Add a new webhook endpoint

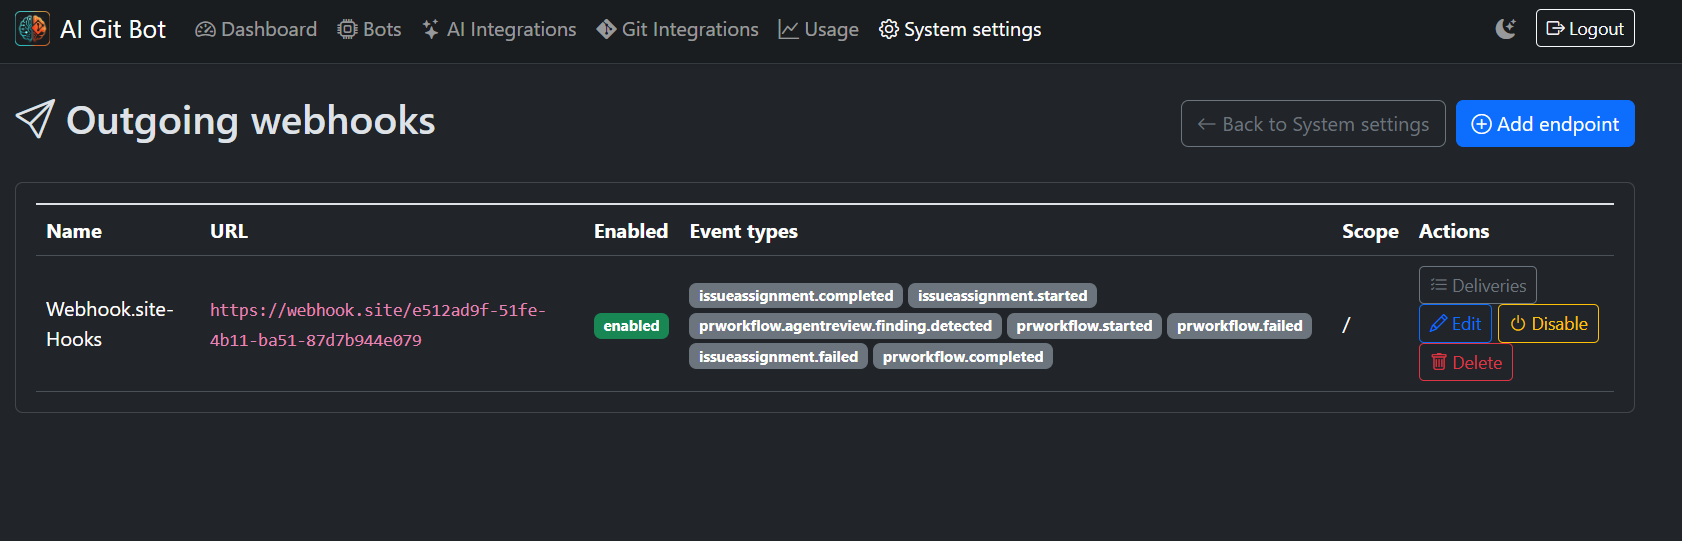1545,124
